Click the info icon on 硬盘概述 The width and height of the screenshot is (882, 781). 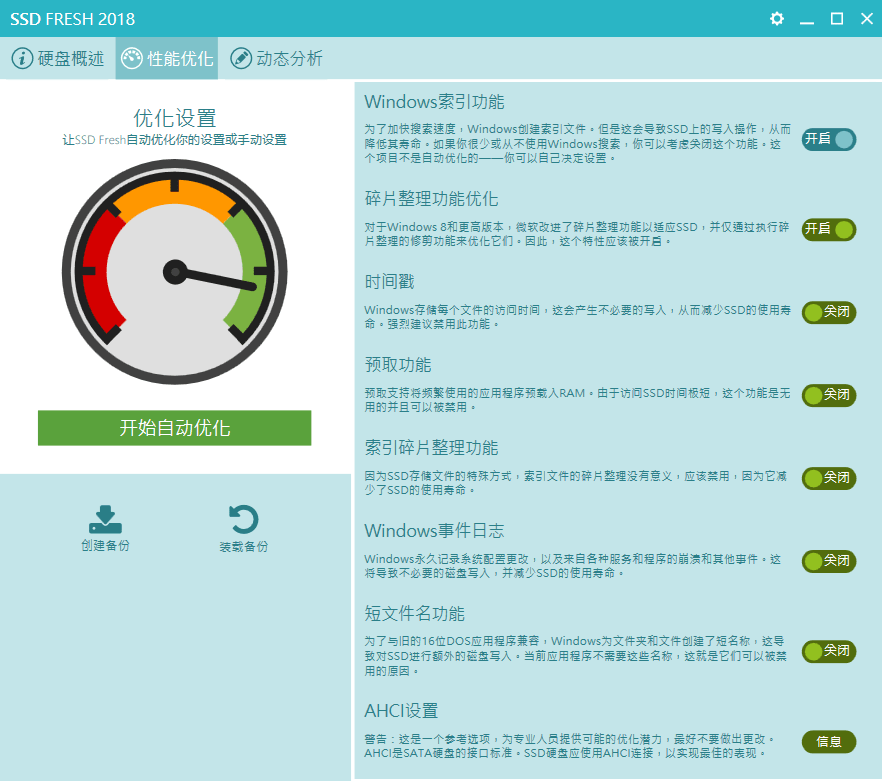click(22, 58)
